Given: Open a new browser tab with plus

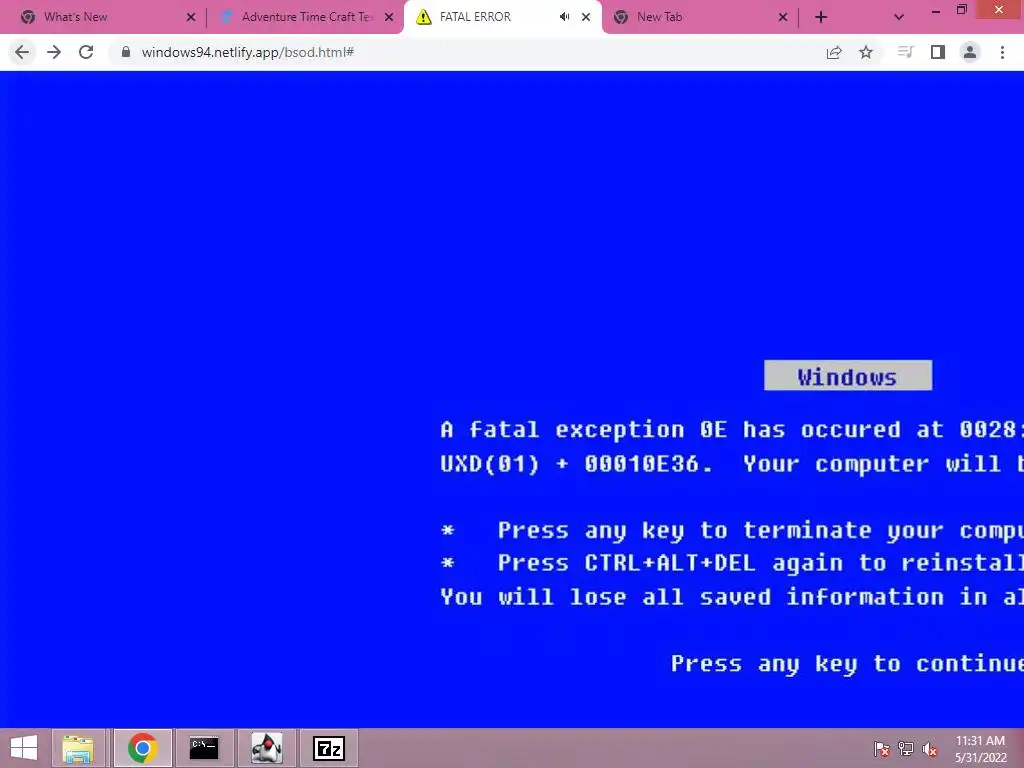Looking at the screenshot, I should [821, 17].
